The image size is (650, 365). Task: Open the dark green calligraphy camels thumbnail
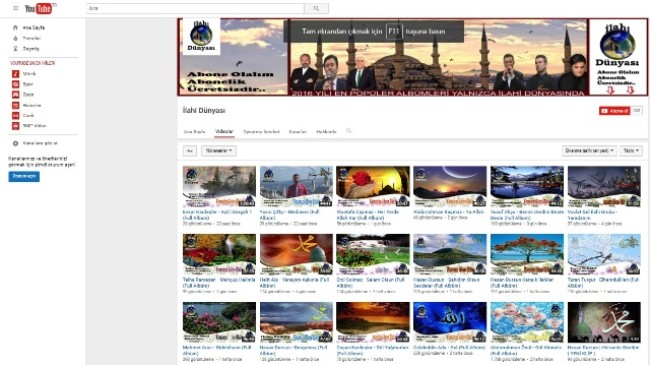tap(604, 322)
